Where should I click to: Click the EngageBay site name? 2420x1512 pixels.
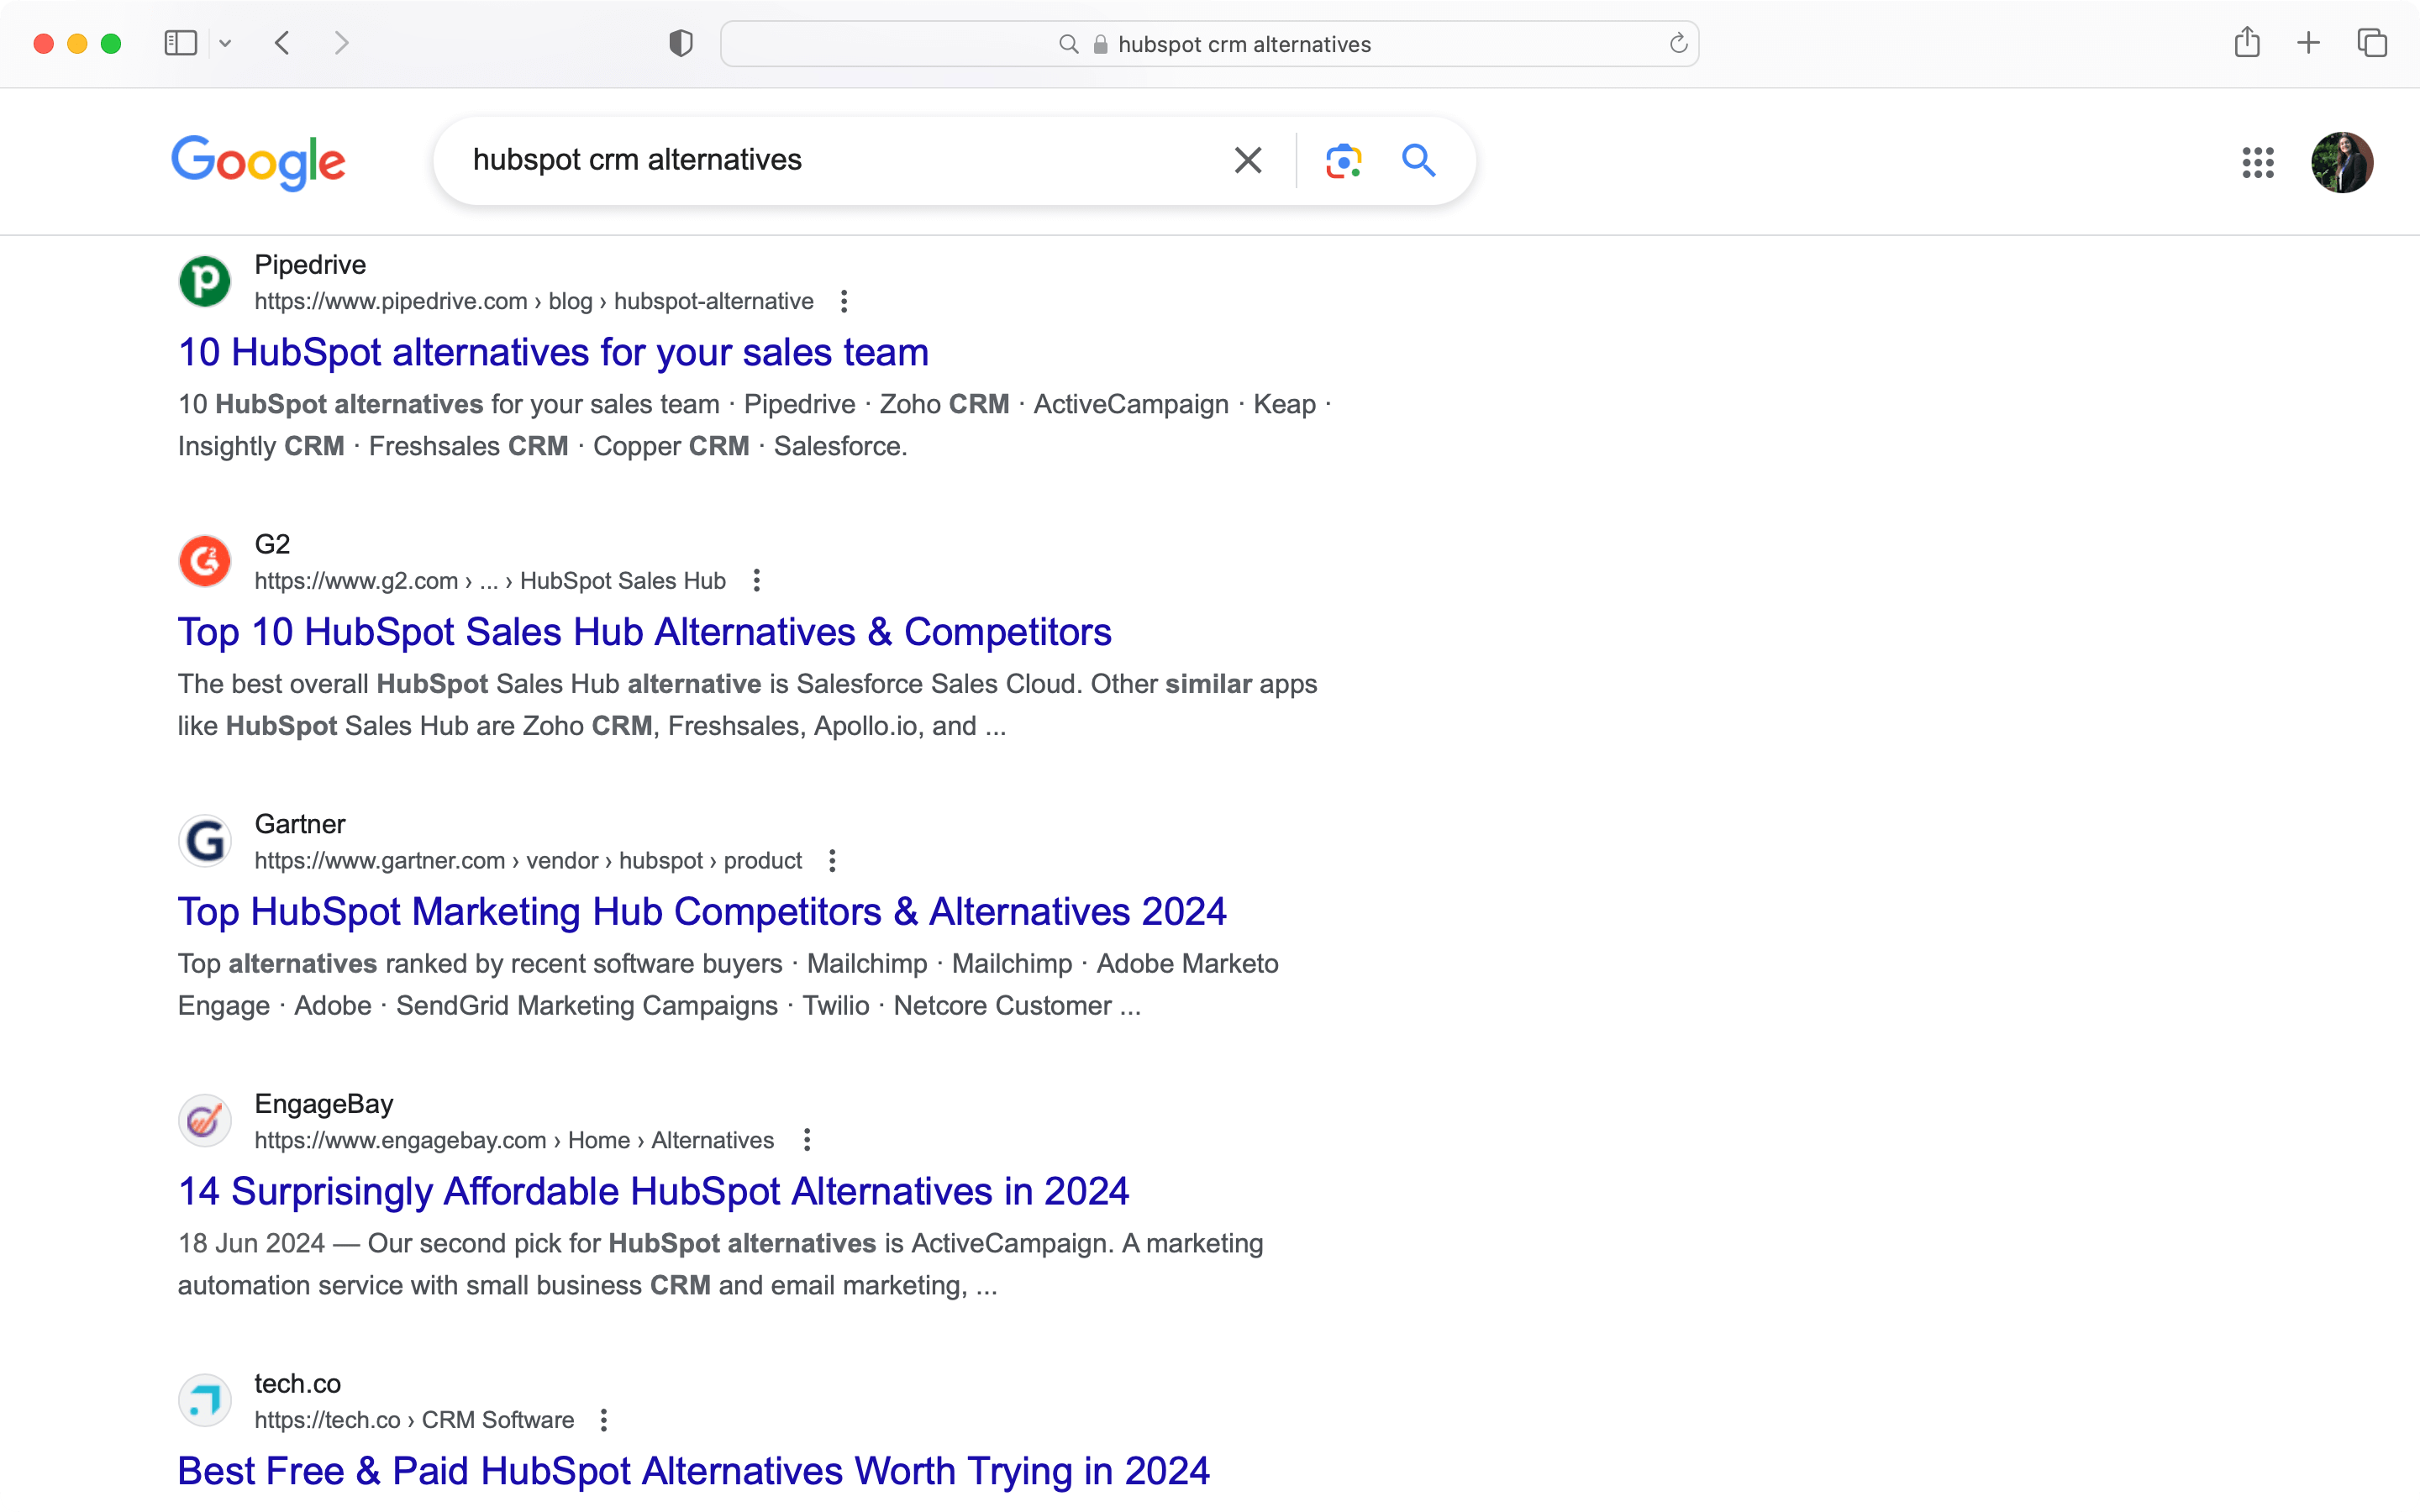coord(324,1104)
